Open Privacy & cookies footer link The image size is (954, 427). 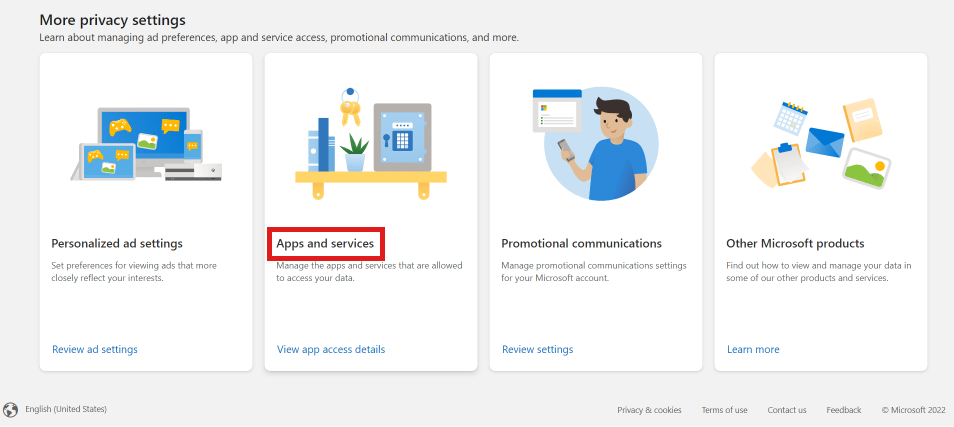pyautogui.click(x=649, y=410)
